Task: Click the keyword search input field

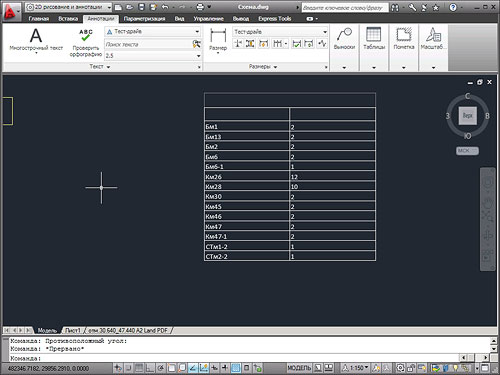Action: pos(344,7)
